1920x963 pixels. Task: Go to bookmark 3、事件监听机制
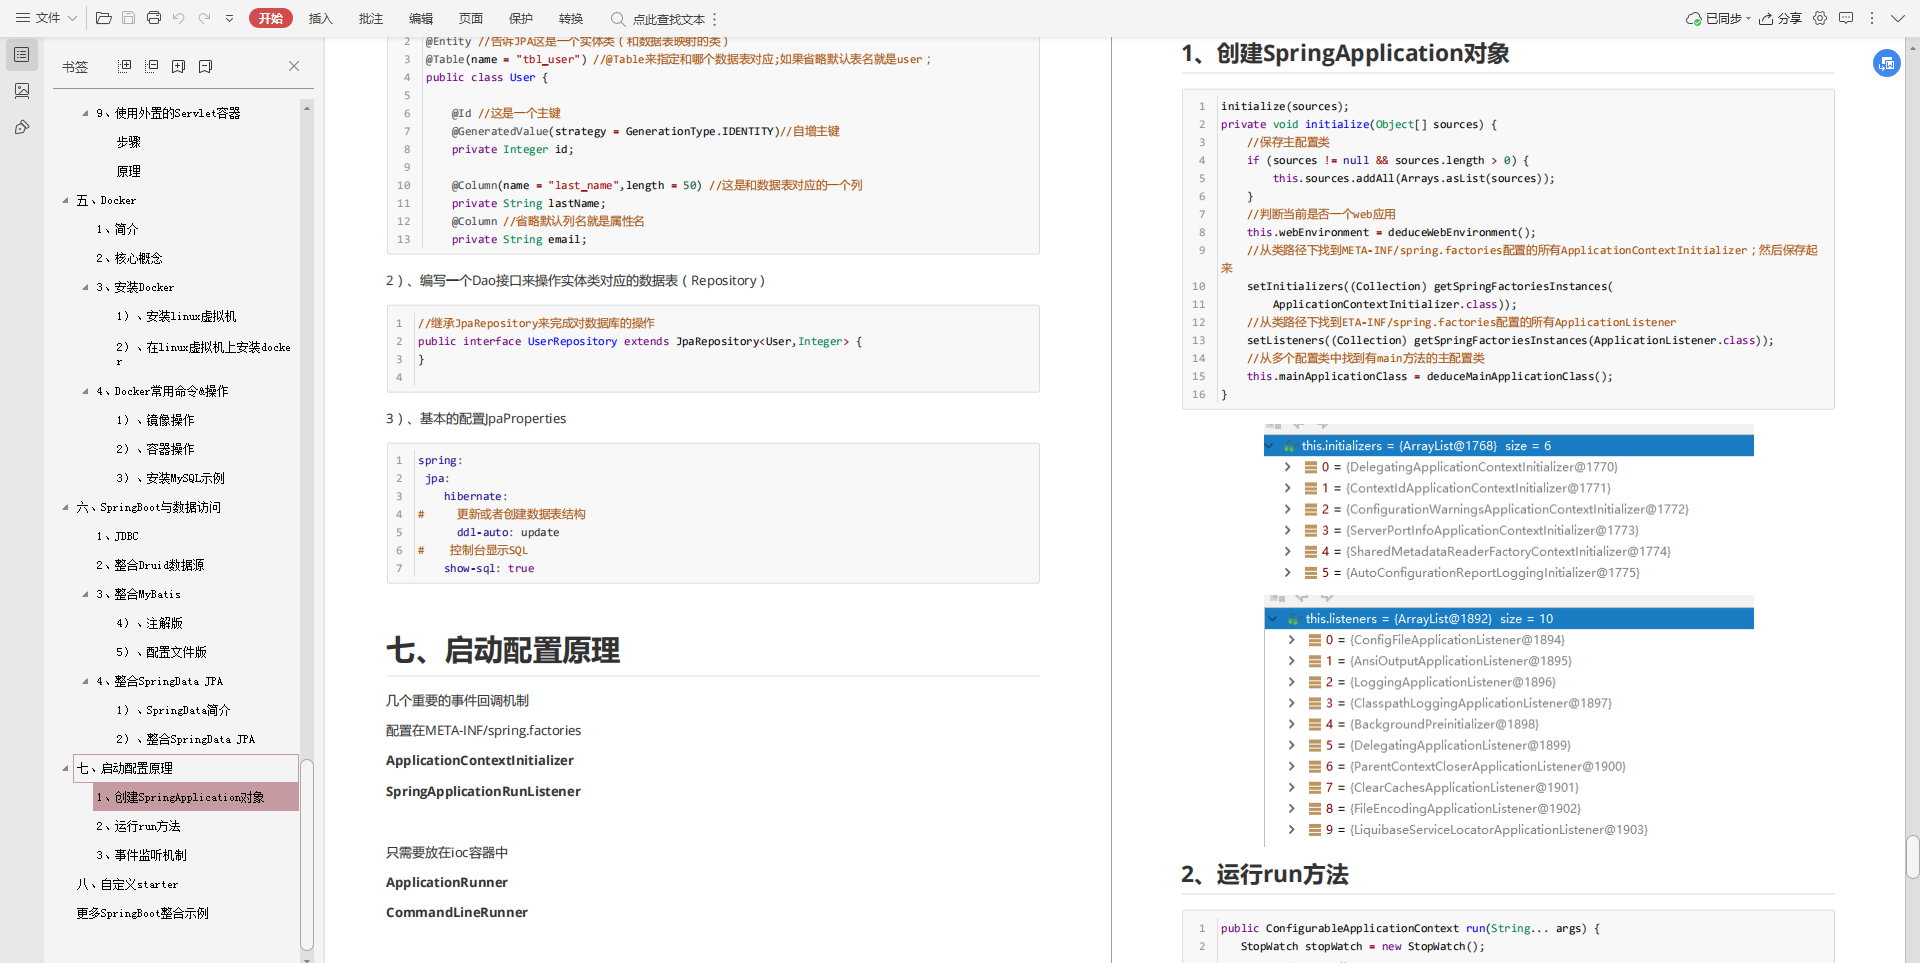tap(141, 855)
